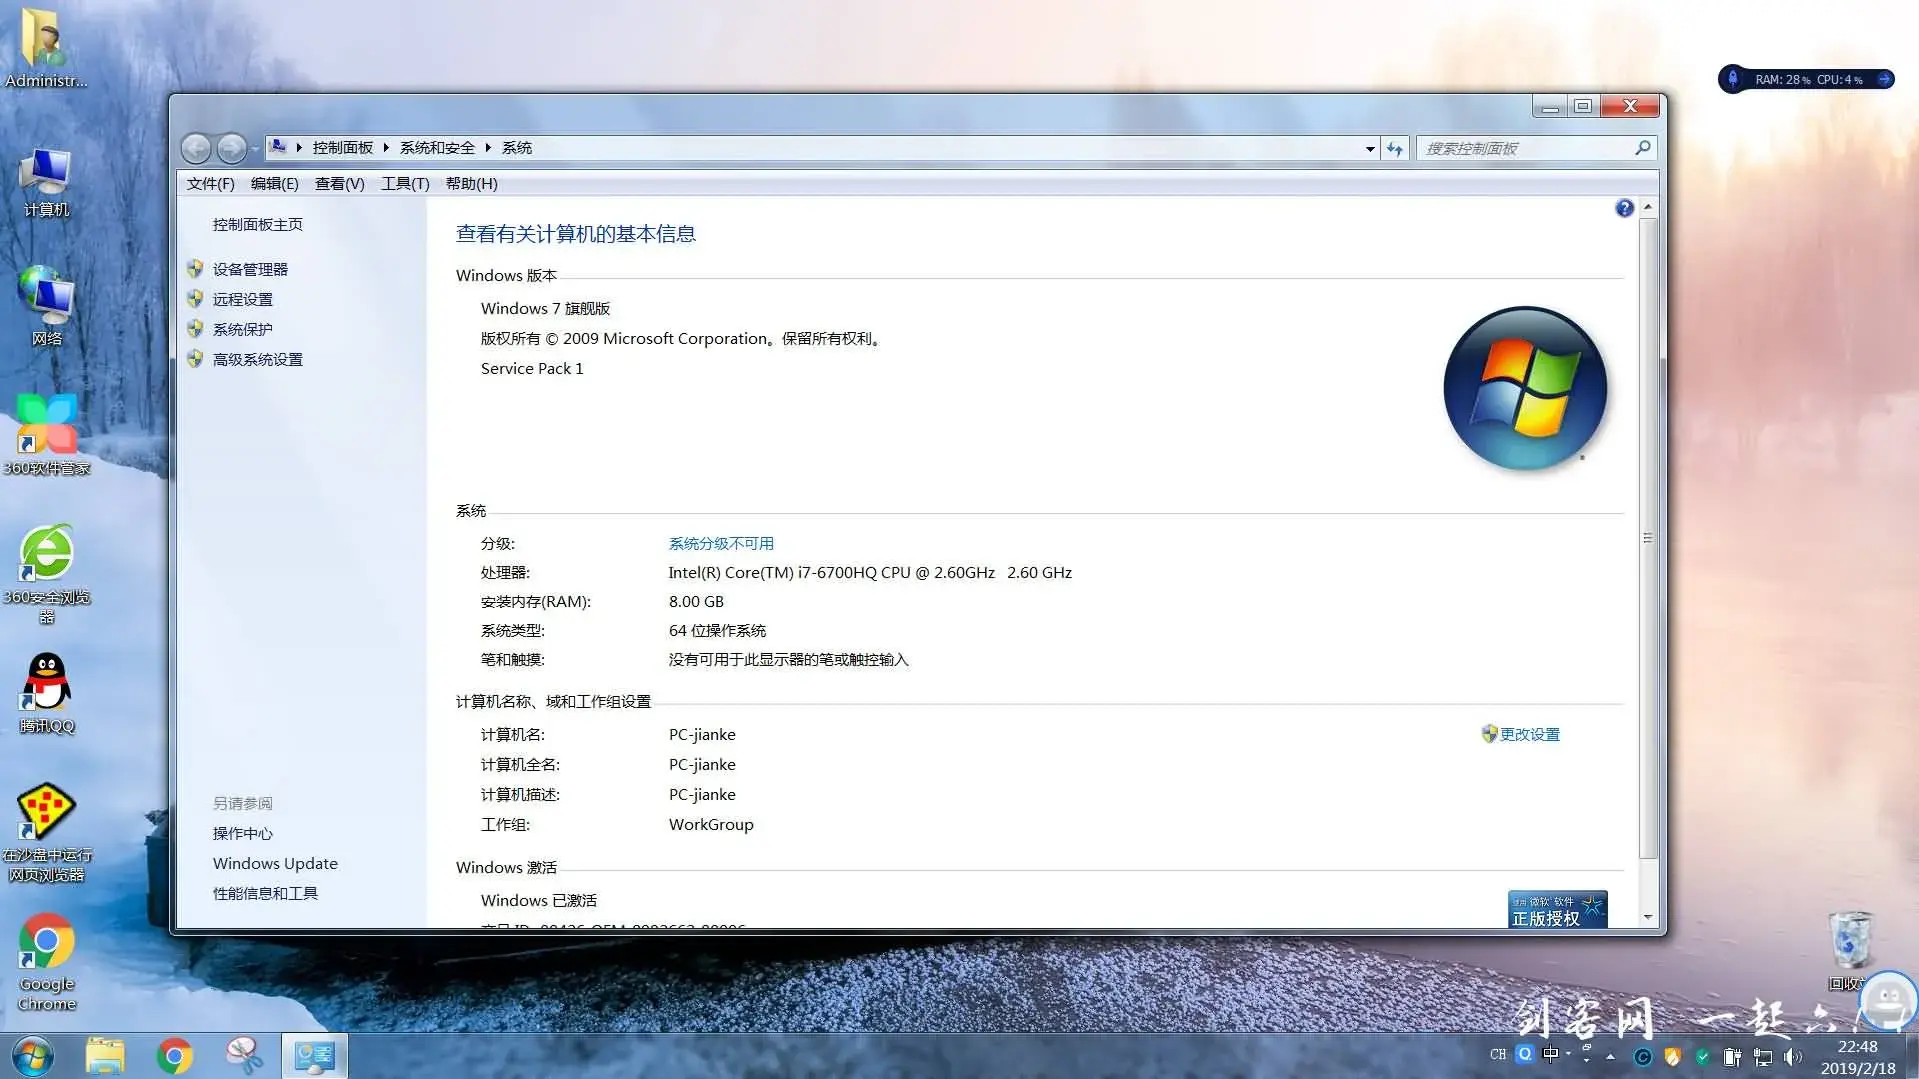Open the 查看(V) menu

click(x=339, y=184)
